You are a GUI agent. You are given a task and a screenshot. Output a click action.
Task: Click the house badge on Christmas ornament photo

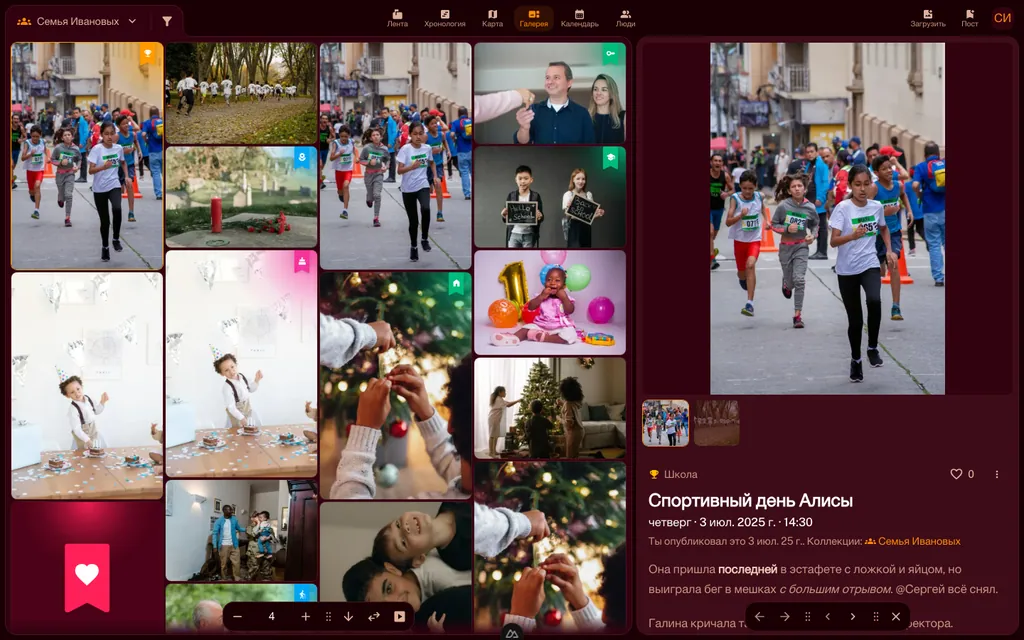456,283
